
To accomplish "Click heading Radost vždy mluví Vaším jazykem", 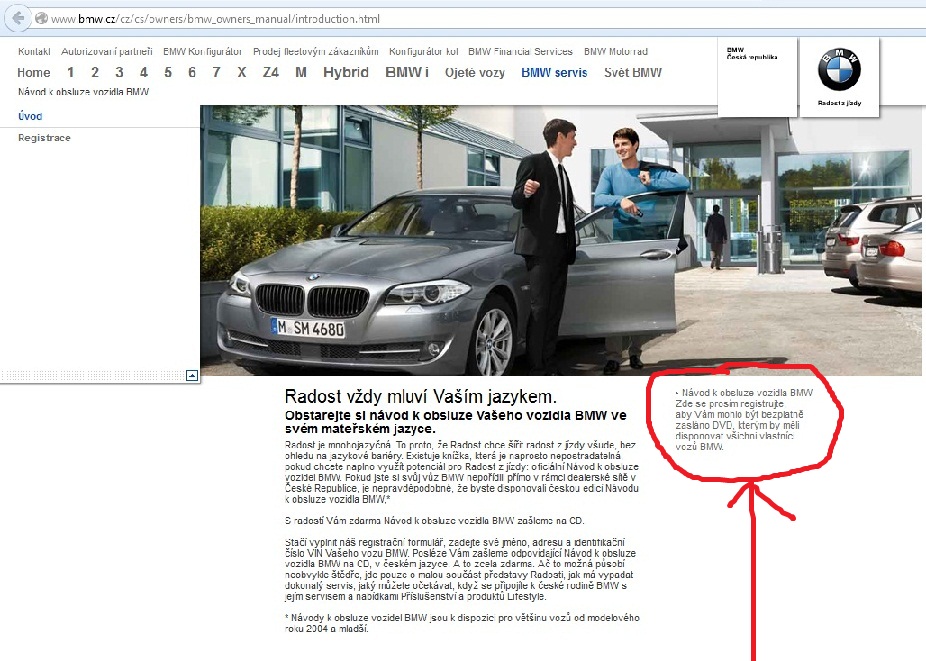I will click(x=420, y=396).
